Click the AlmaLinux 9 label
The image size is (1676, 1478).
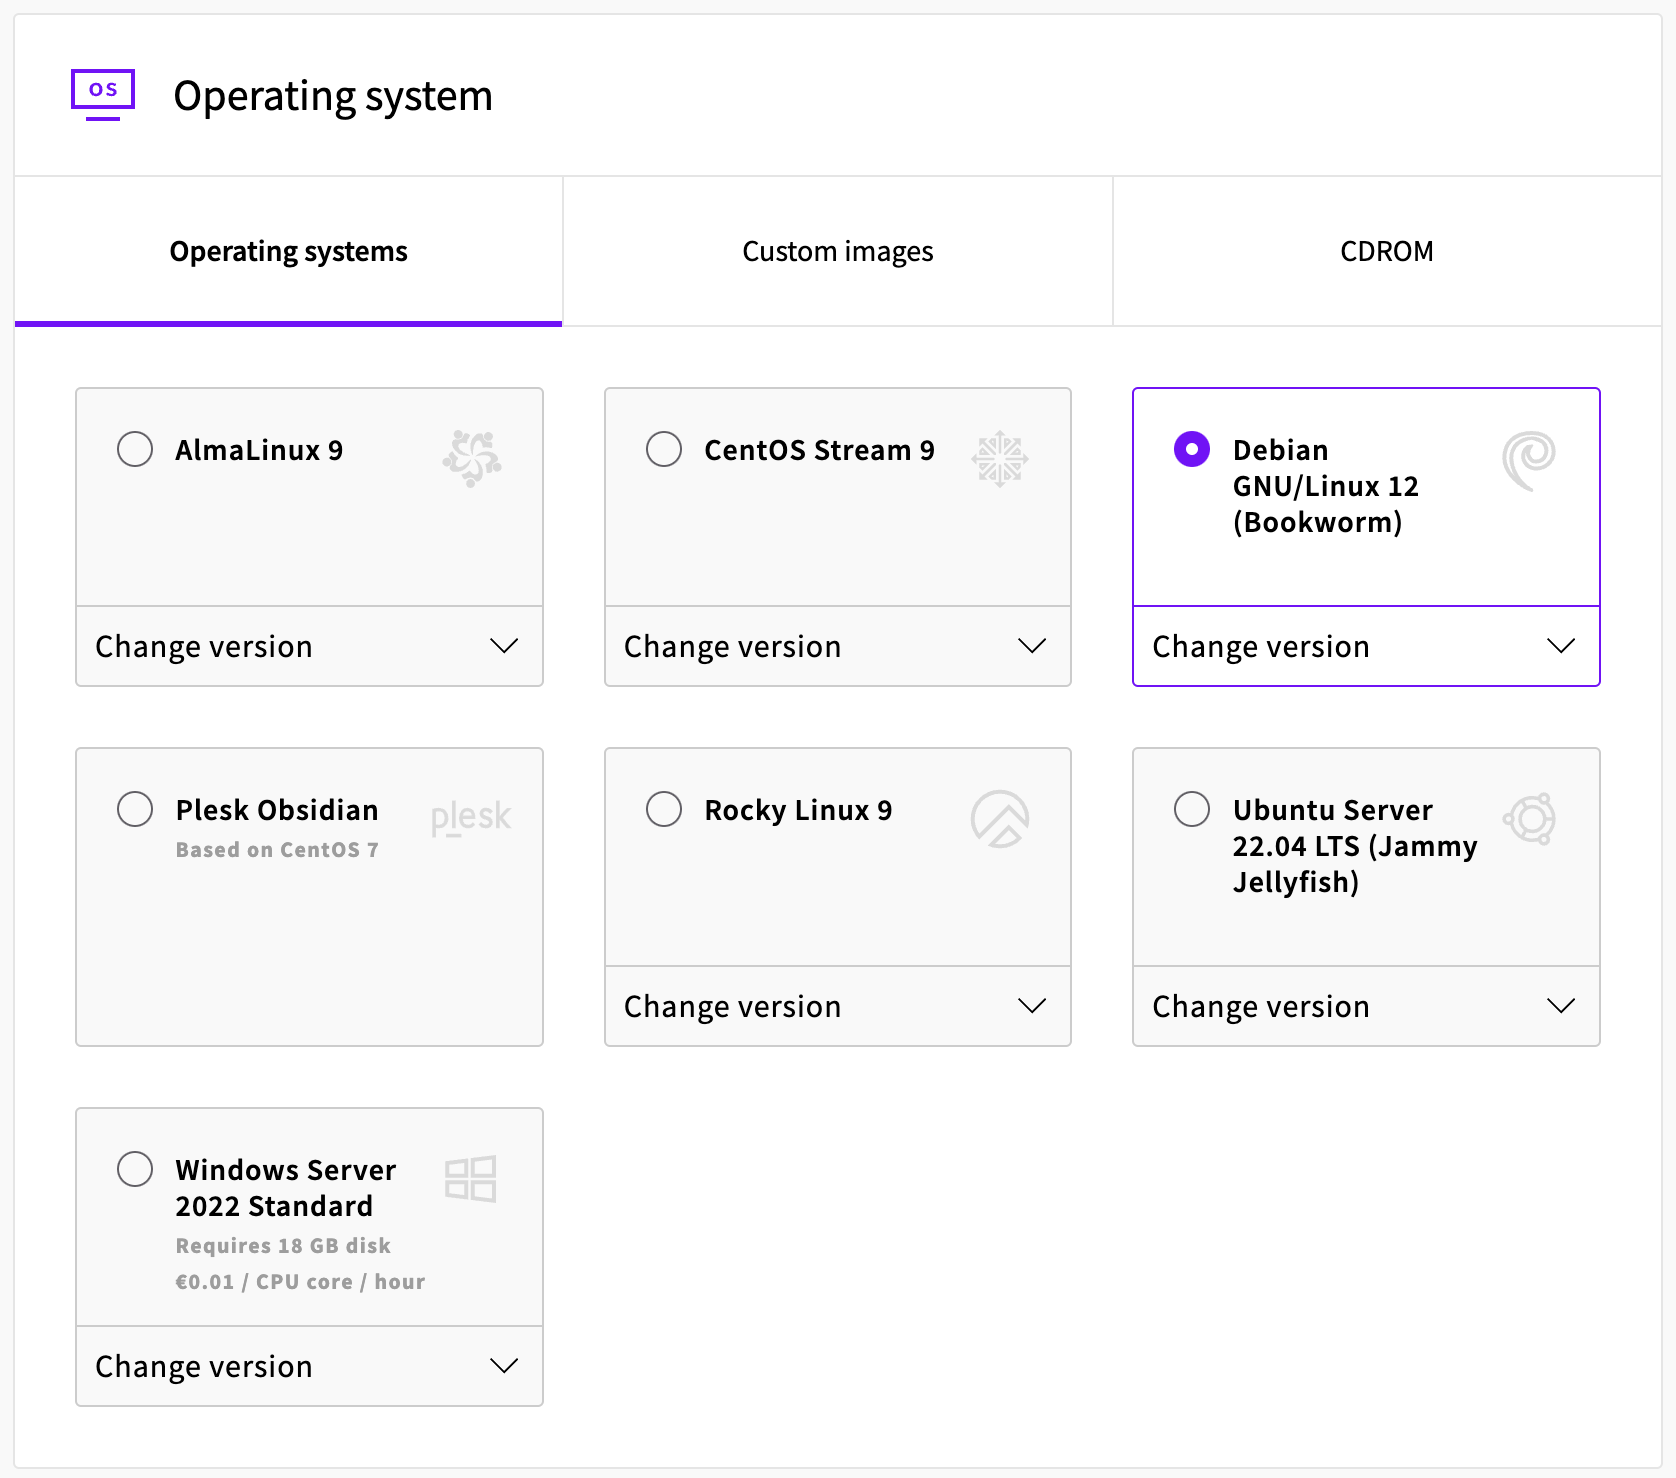click(x=259, y=450)
